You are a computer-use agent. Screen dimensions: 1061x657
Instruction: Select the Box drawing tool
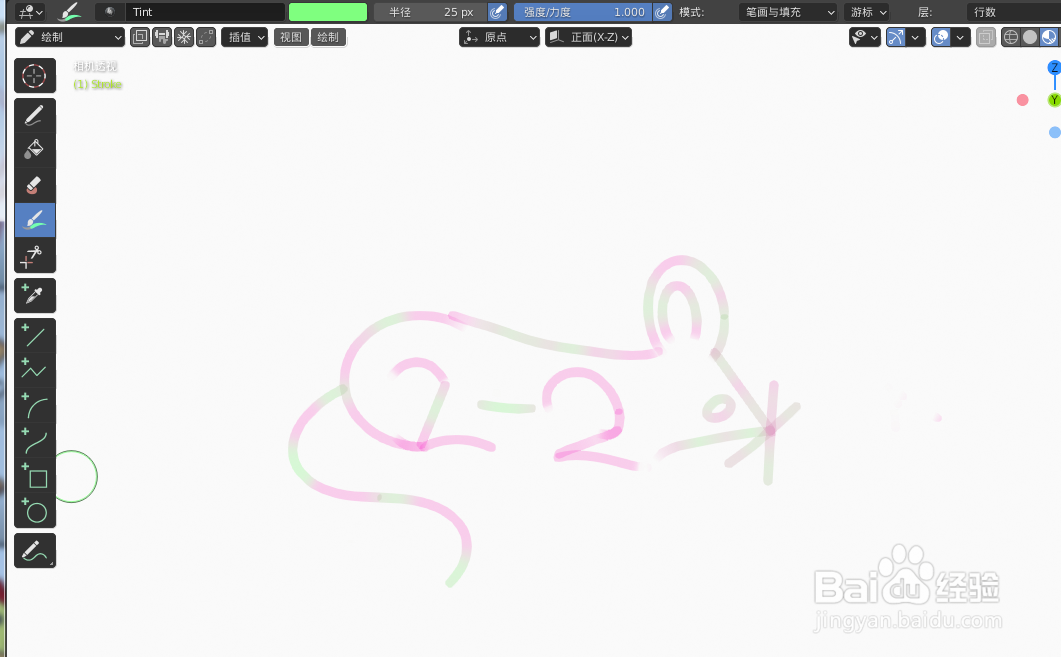tap(34, 477)
